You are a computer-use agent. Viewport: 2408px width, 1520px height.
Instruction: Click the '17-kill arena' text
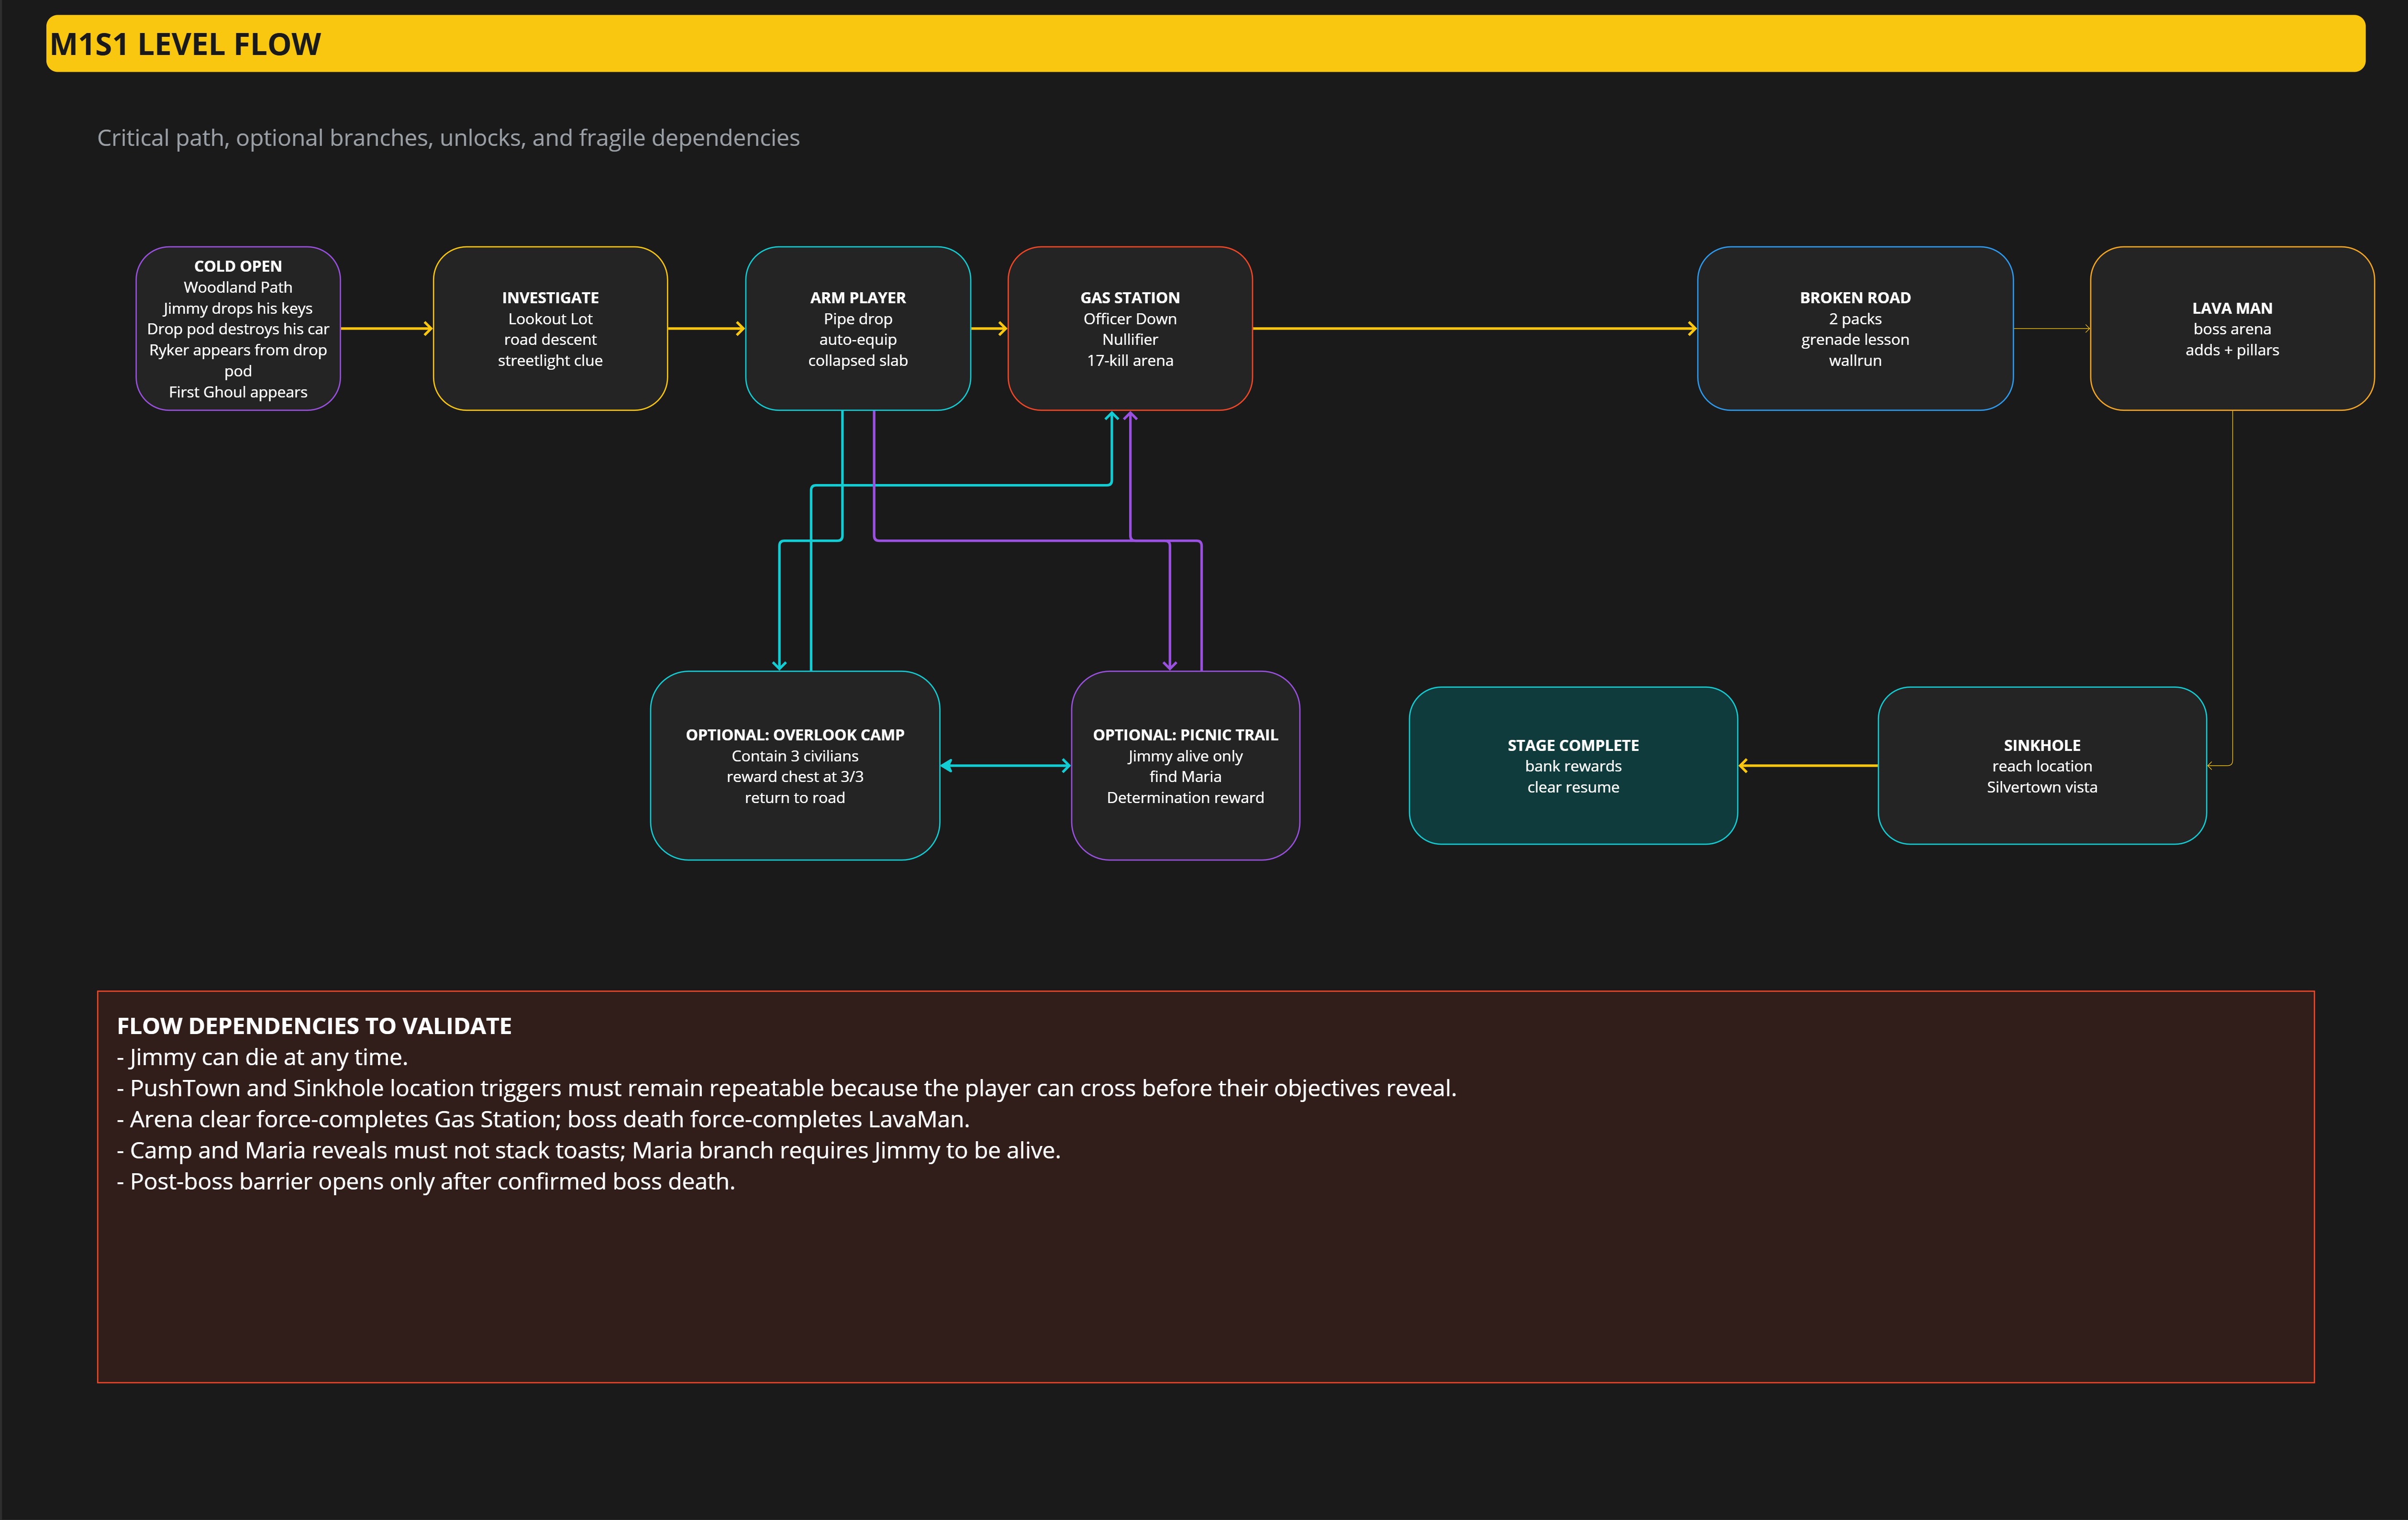(x=1130, y=360)
